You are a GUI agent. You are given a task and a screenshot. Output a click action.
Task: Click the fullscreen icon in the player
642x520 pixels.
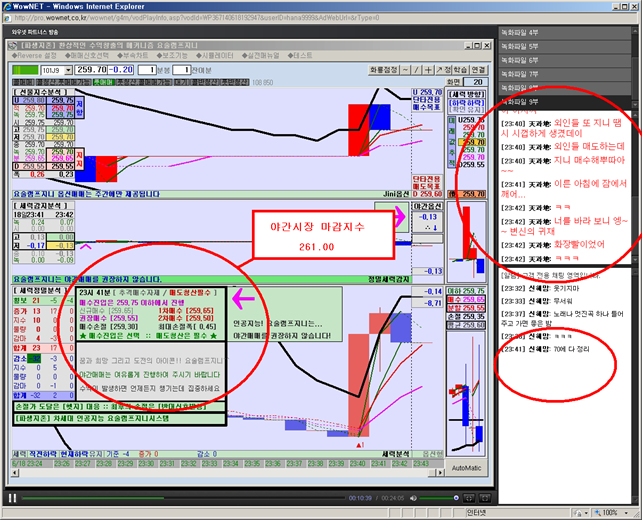coord(485,498)
